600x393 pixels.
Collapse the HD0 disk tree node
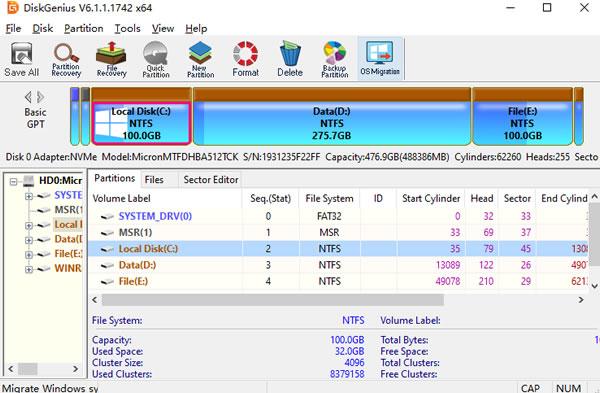[13, 181]
